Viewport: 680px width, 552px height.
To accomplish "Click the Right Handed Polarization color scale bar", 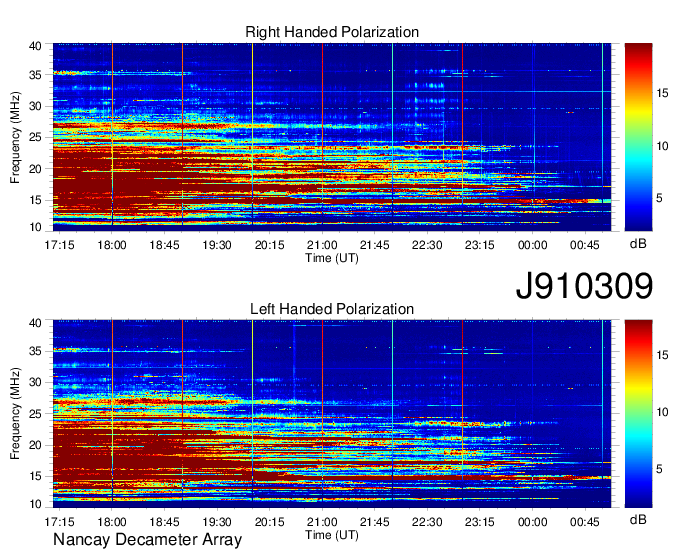I will pyautogui.click(x=638, y=137).
